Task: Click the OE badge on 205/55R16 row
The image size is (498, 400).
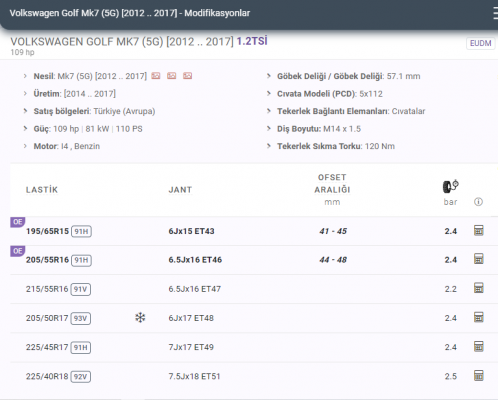Action: [18, 251]
